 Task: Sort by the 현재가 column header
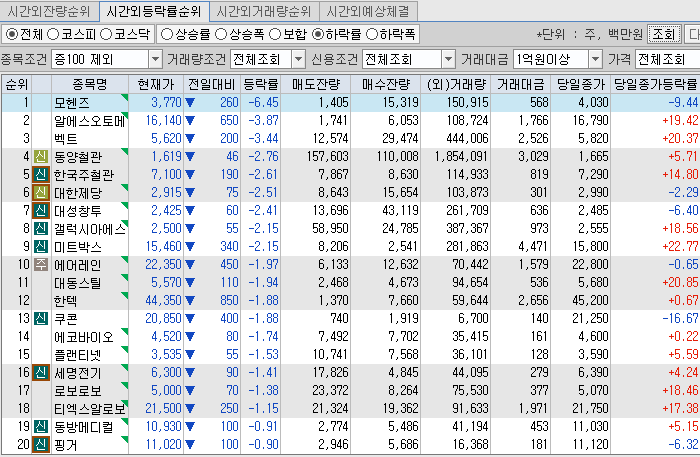155,84
